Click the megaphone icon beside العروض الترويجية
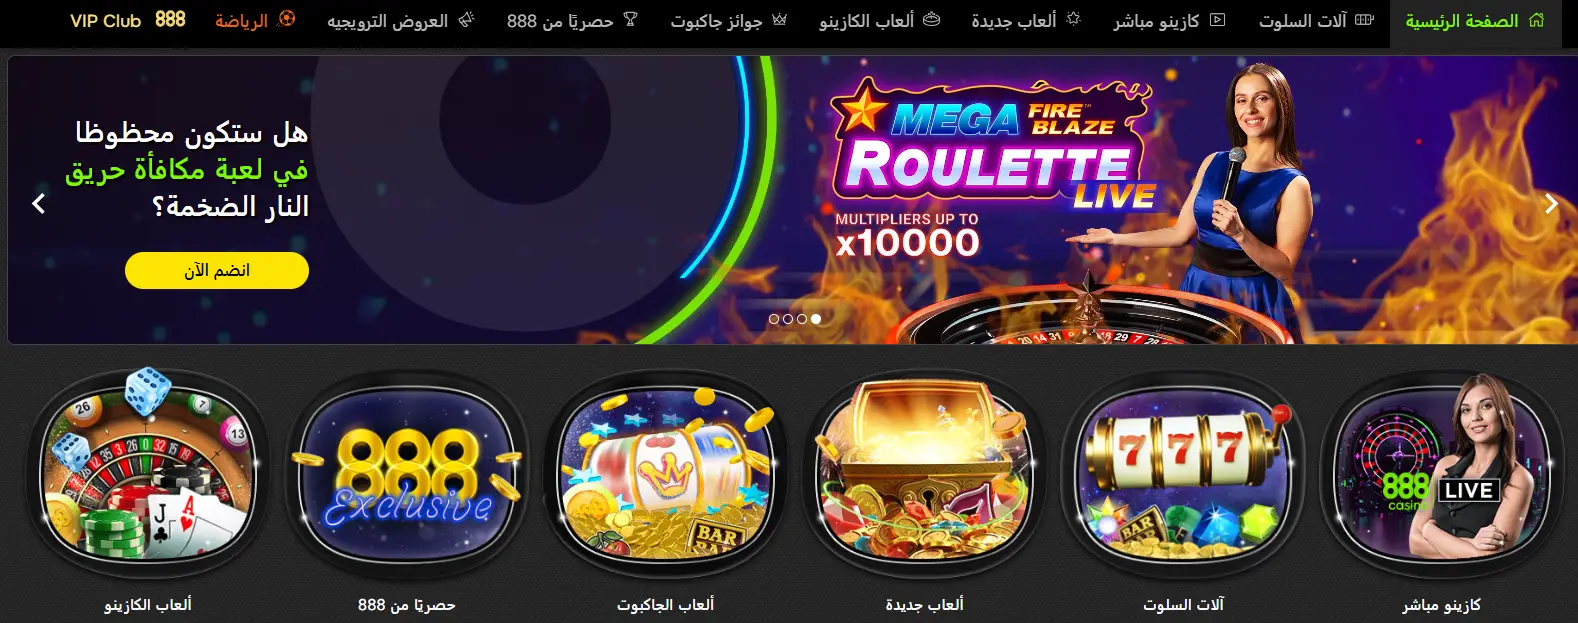Image resolution: width=1578 pixels, height=623 pixels. pos(466,19)
